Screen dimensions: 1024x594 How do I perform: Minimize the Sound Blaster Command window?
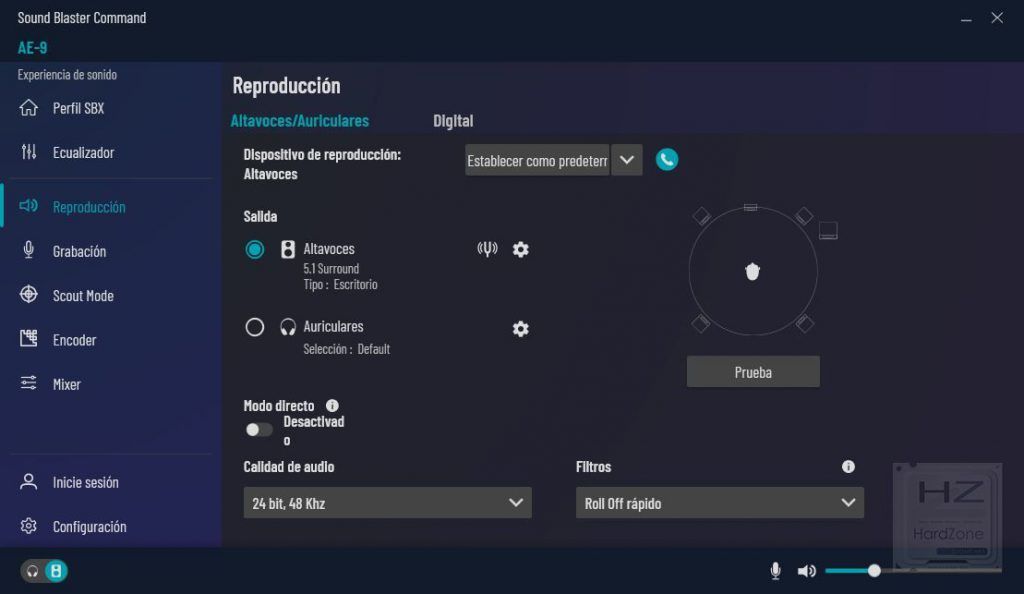(x=966, y=18)
